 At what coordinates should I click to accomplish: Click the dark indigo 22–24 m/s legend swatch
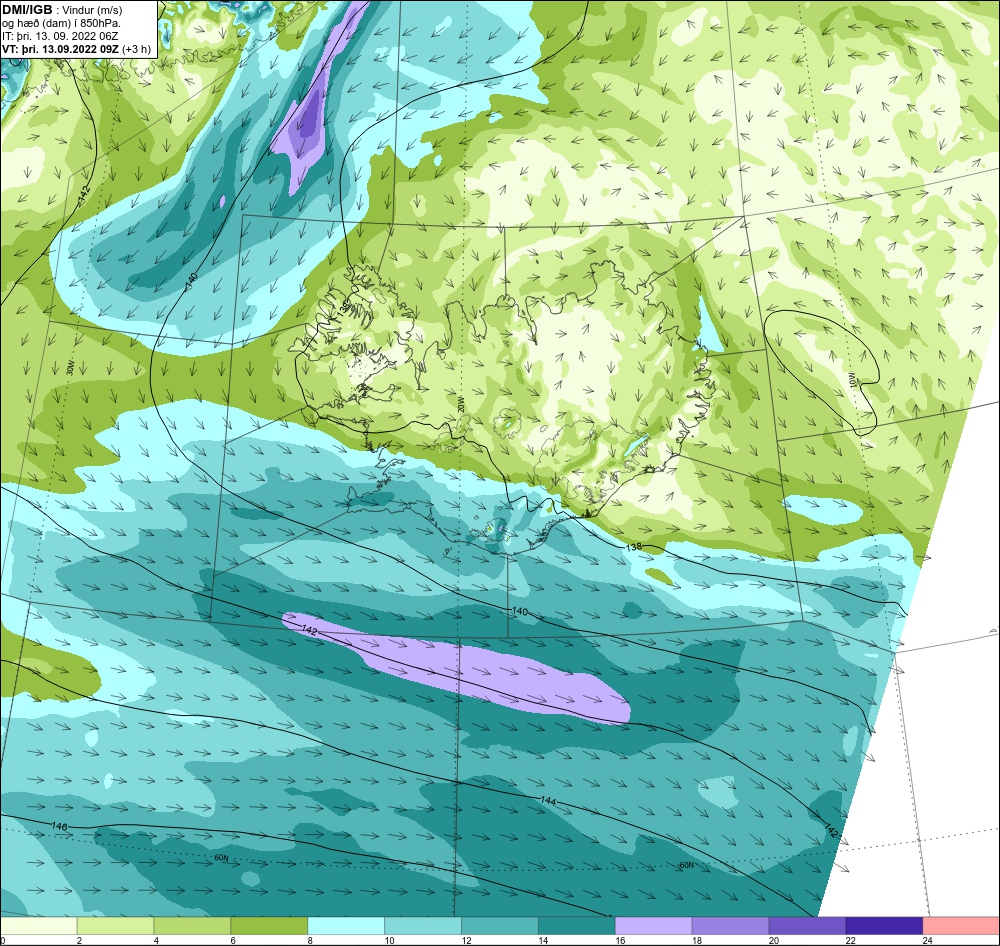coord(884,926)
